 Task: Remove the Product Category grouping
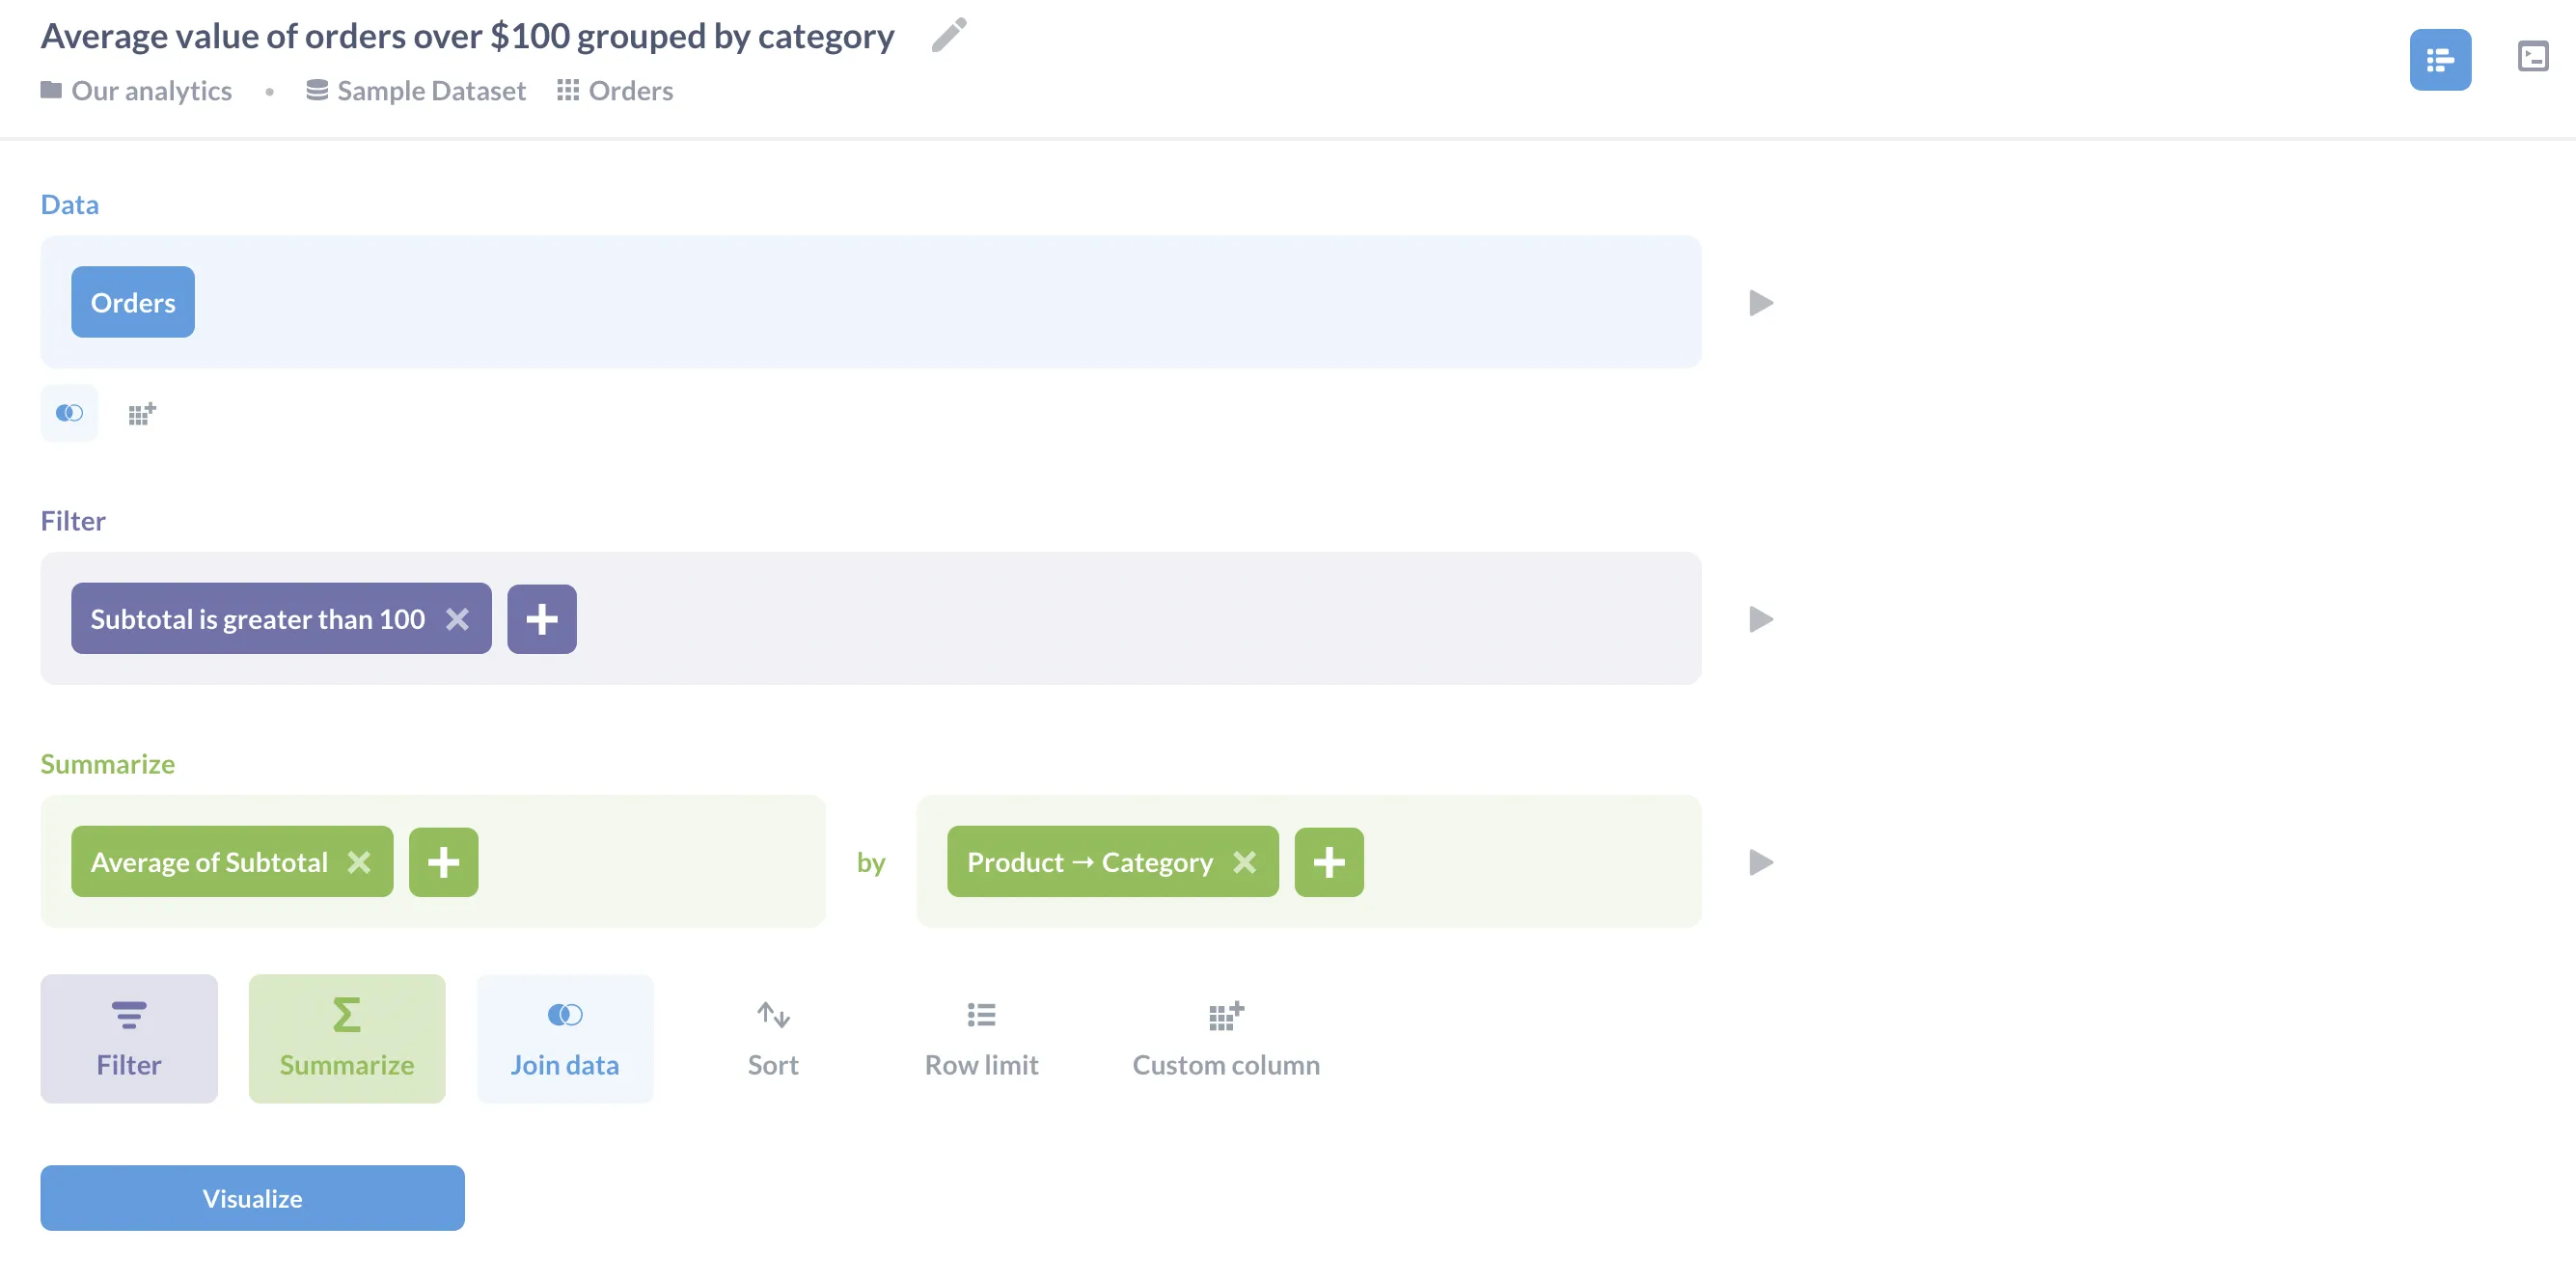click(x=1244, y=862)
